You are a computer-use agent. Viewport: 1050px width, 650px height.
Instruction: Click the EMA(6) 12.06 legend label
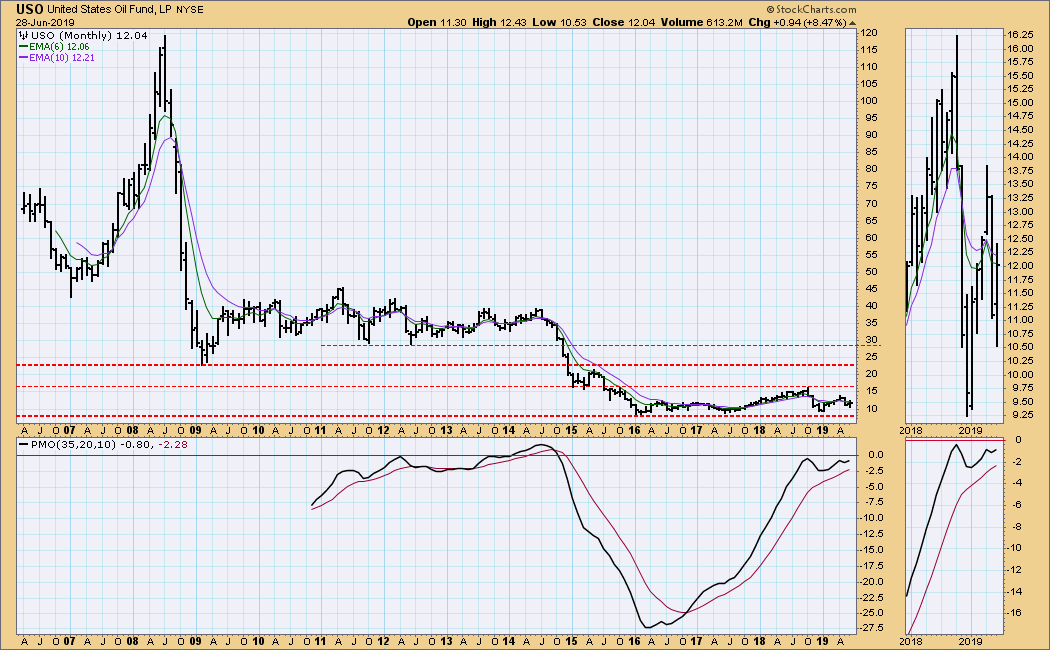(59, 47)
